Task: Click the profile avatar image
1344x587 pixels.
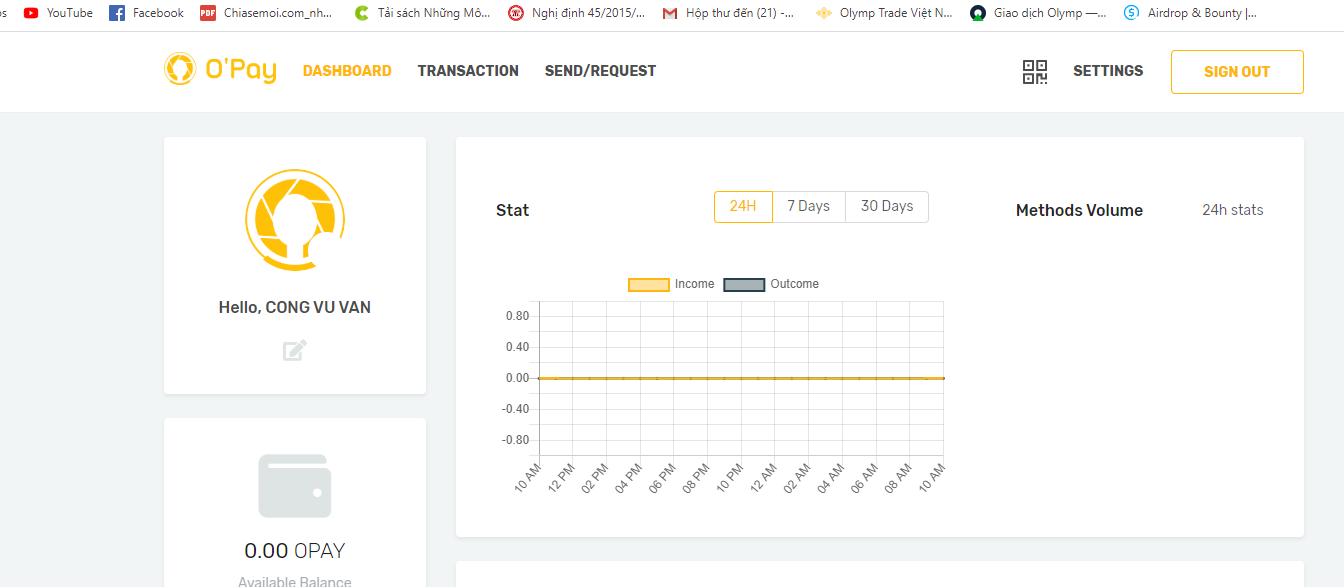Action: (x=295, y=220)
